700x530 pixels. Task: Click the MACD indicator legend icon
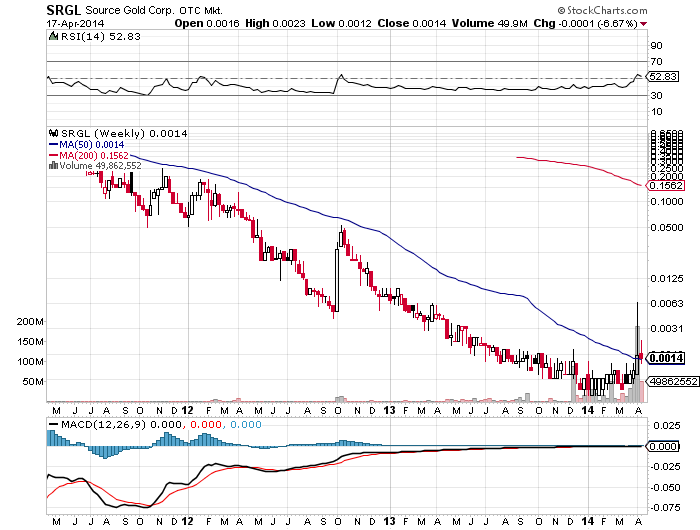tap(53, 425)
